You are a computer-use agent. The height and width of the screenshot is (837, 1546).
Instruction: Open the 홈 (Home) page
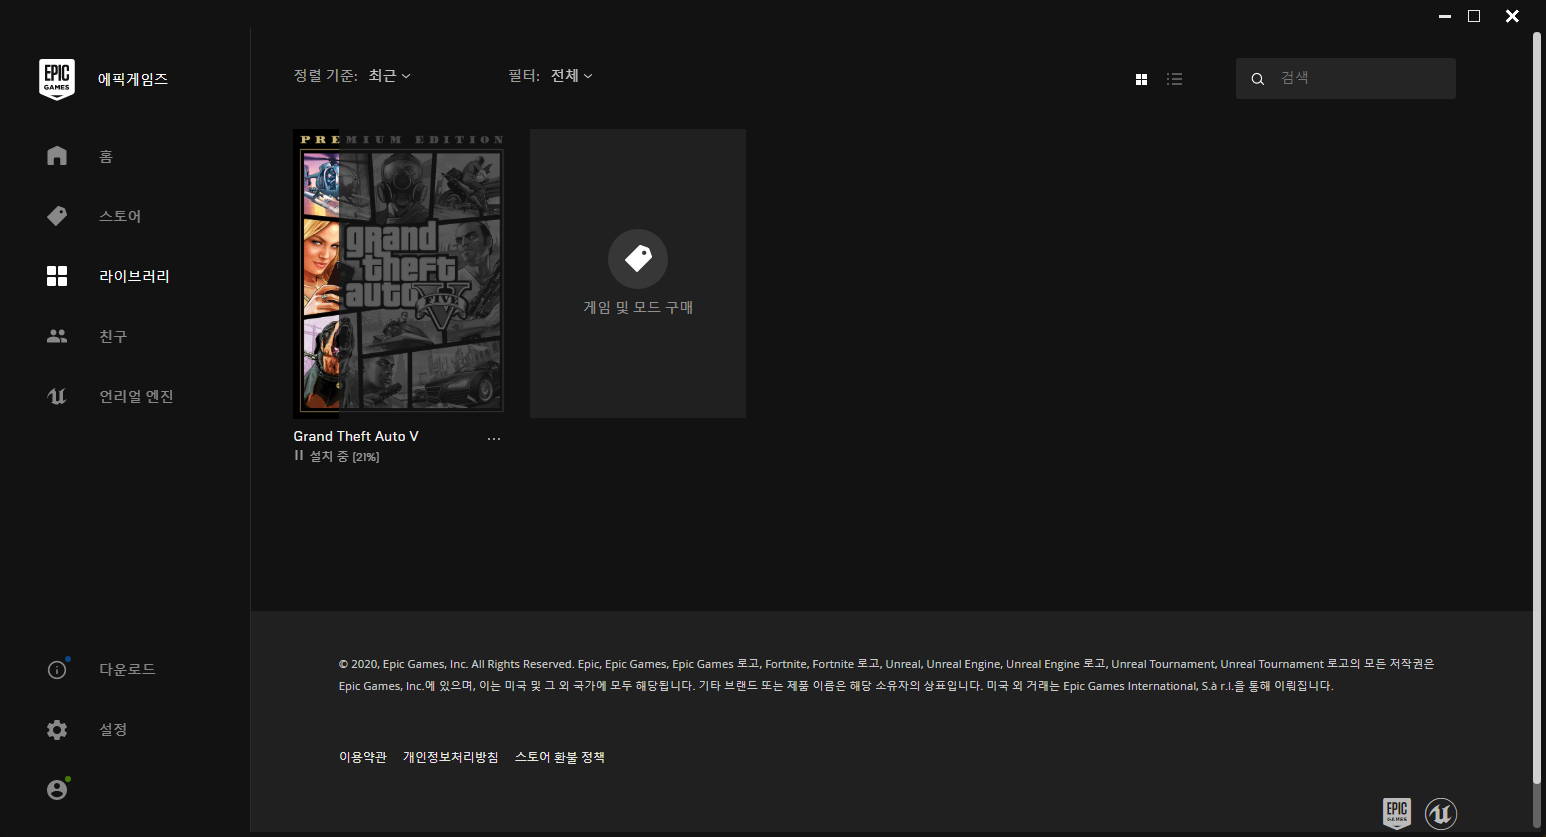point(106,156)
